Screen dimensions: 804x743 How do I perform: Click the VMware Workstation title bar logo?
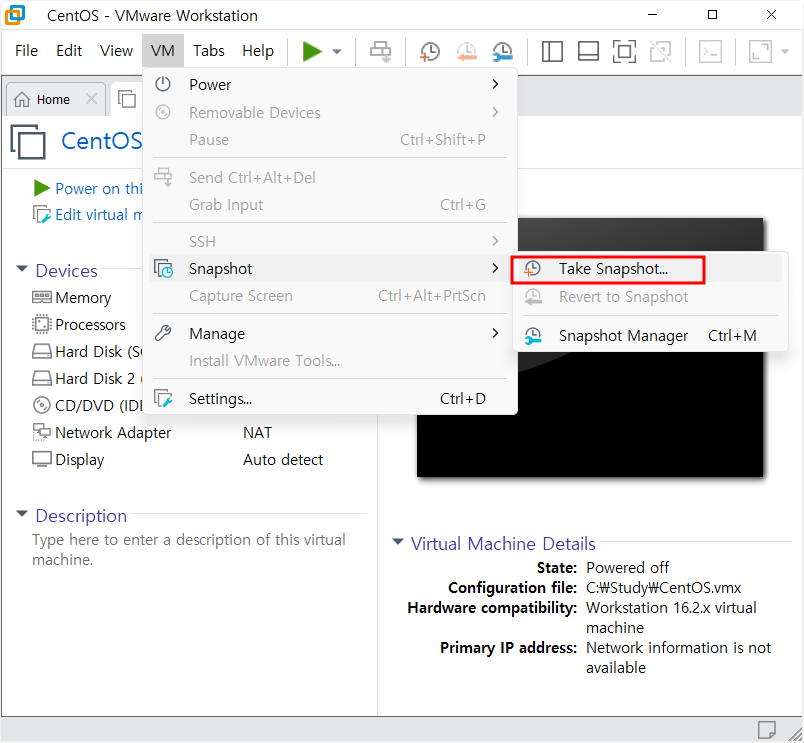click(15, 15)
